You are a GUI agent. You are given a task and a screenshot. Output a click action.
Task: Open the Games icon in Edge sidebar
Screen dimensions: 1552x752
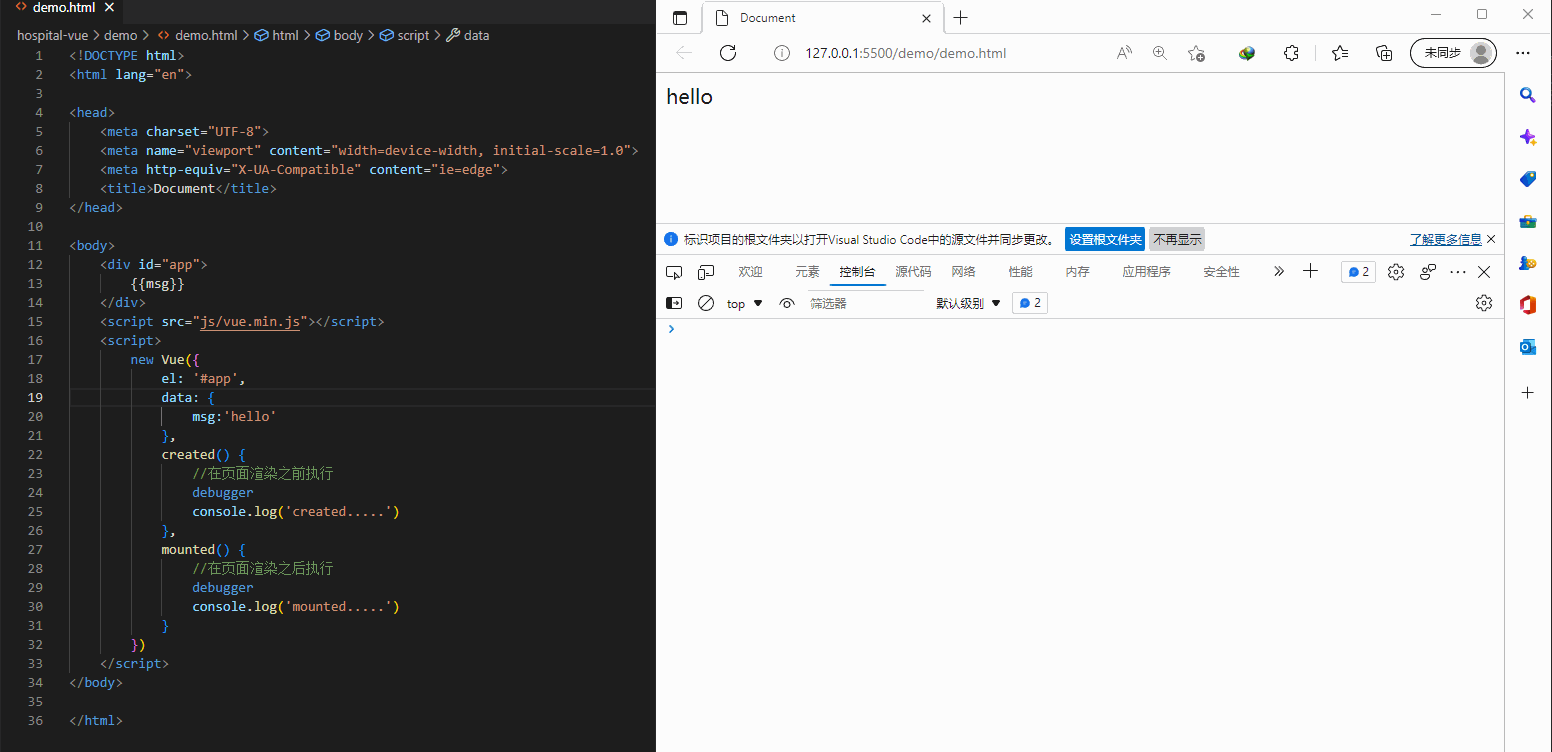tap(1527, 263)
